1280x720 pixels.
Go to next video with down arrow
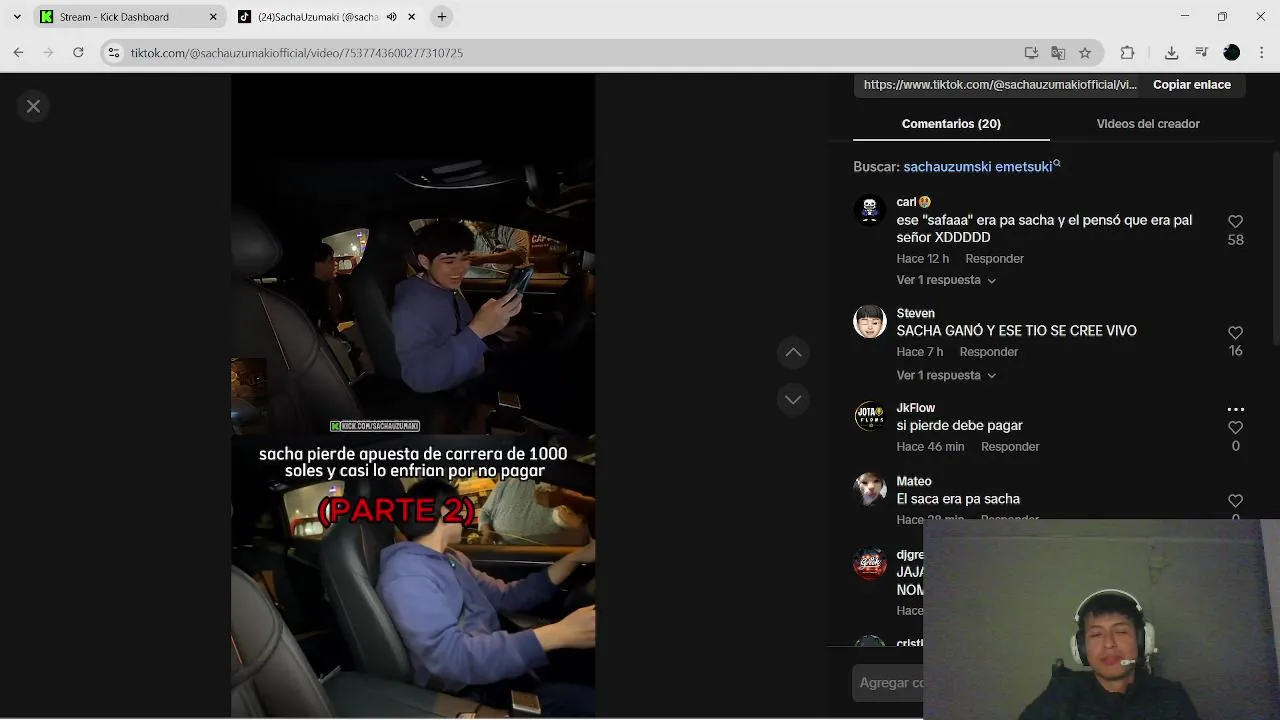coord(793,399)
